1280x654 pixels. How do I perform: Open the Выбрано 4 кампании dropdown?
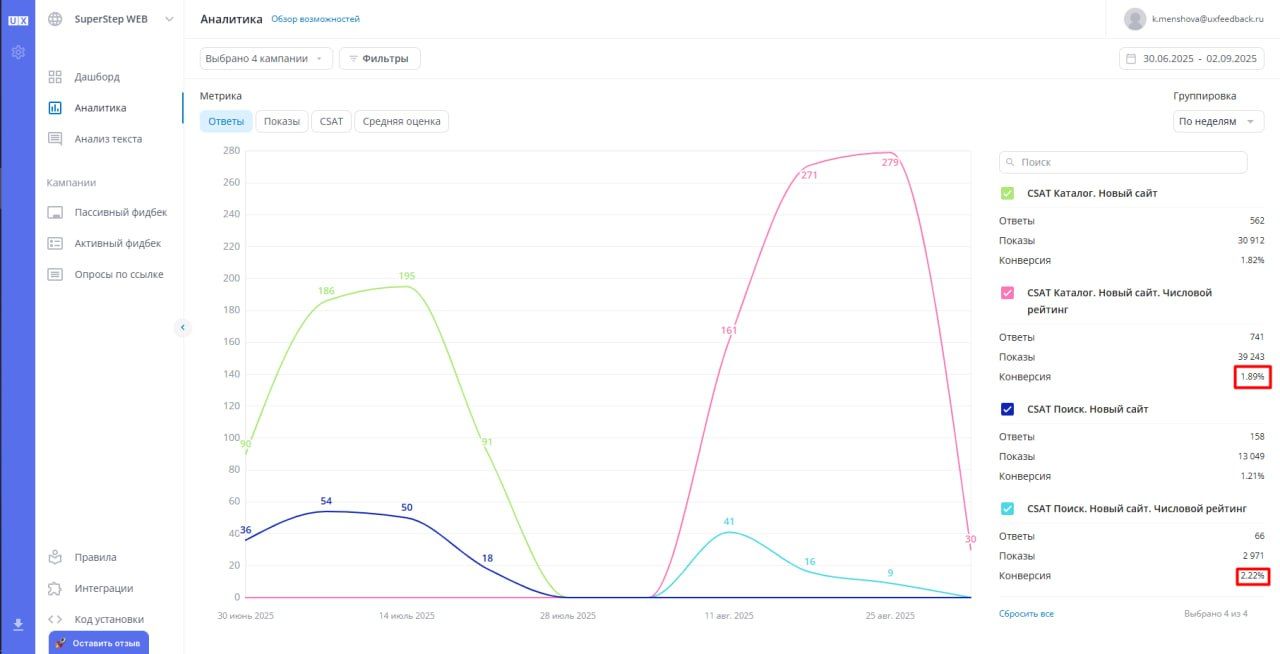265,59
